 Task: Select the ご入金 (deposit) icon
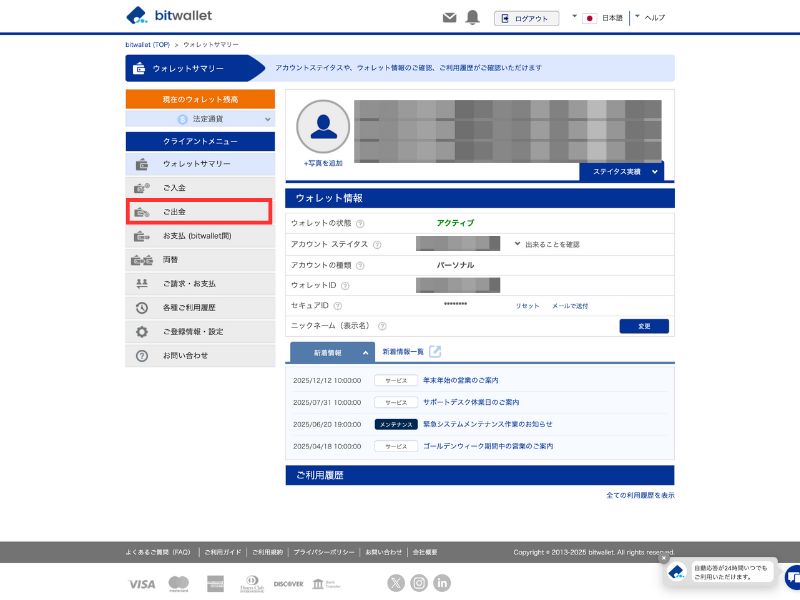pyautogui.click(x=139, y=188)
